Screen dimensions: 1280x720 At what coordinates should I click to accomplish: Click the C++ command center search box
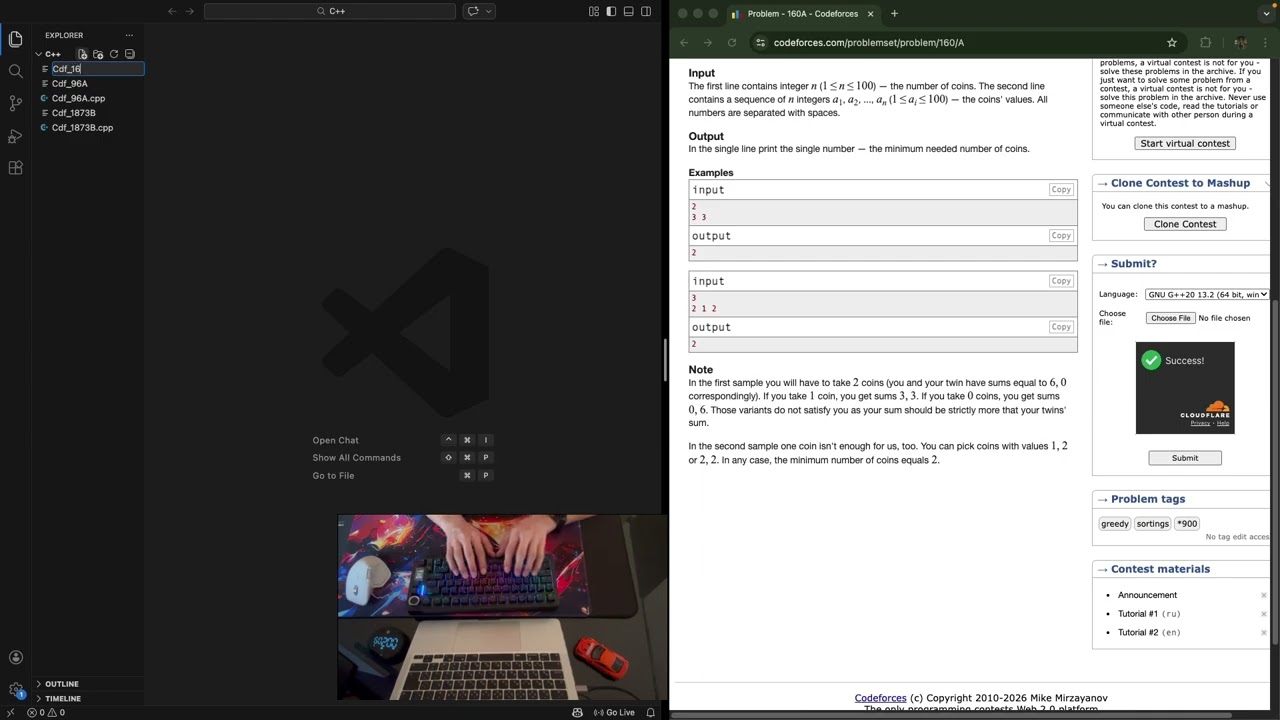(x=330, y=11)
